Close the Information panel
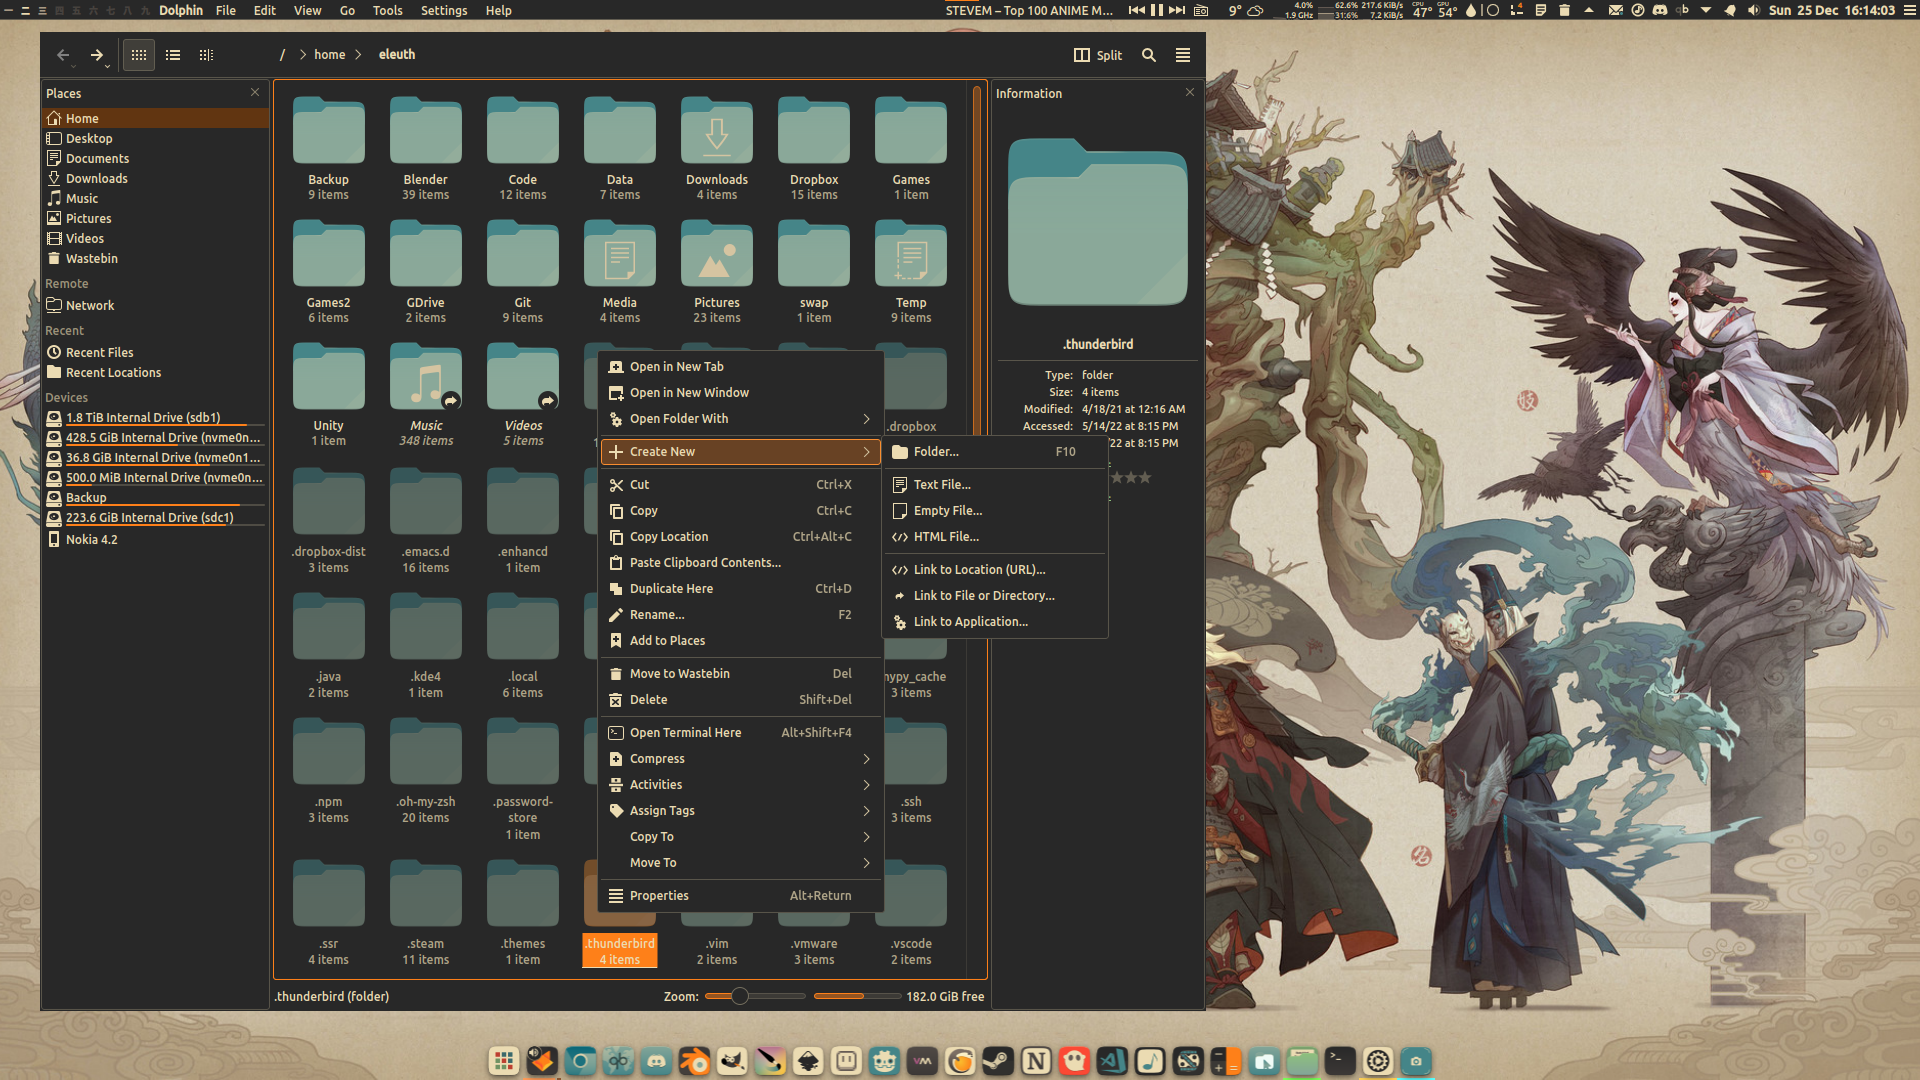The image size is (1920, 1080). (1190, 92)
